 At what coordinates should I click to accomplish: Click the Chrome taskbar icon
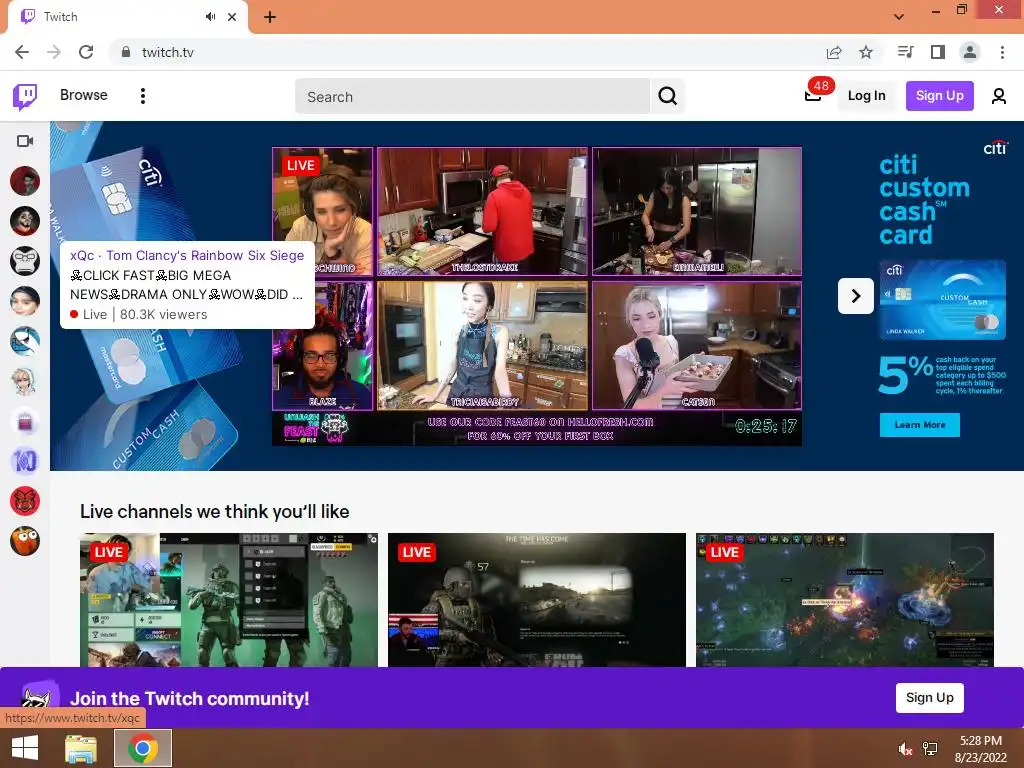click(x=143, y=748)
